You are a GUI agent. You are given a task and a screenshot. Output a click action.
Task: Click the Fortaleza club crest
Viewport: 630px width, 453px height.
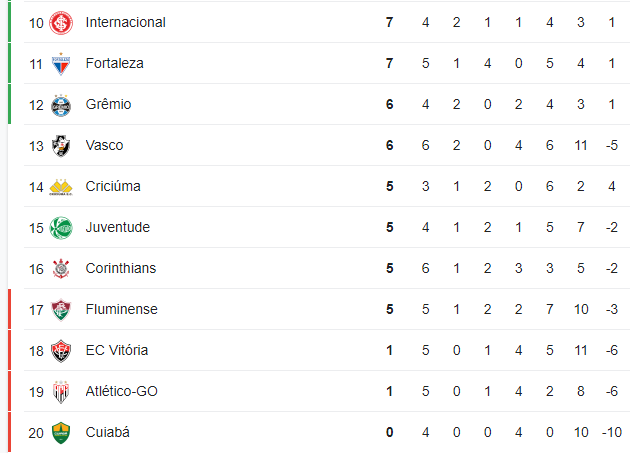[61, 64]
